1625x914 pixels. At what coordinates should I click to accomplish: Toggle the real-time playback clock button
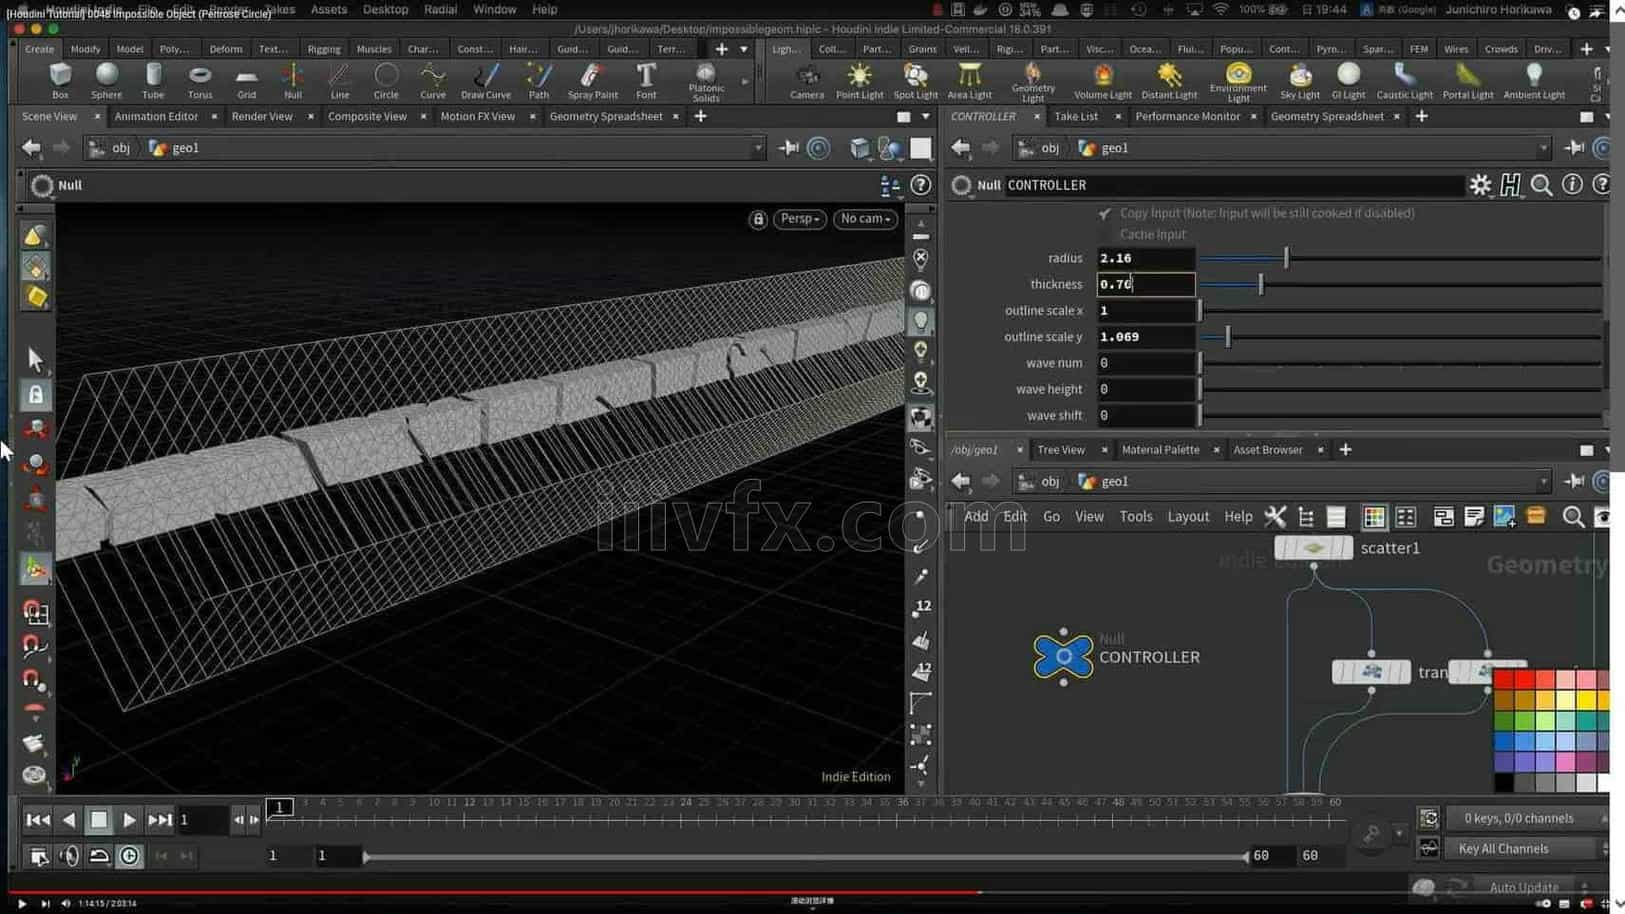[129, 856]
